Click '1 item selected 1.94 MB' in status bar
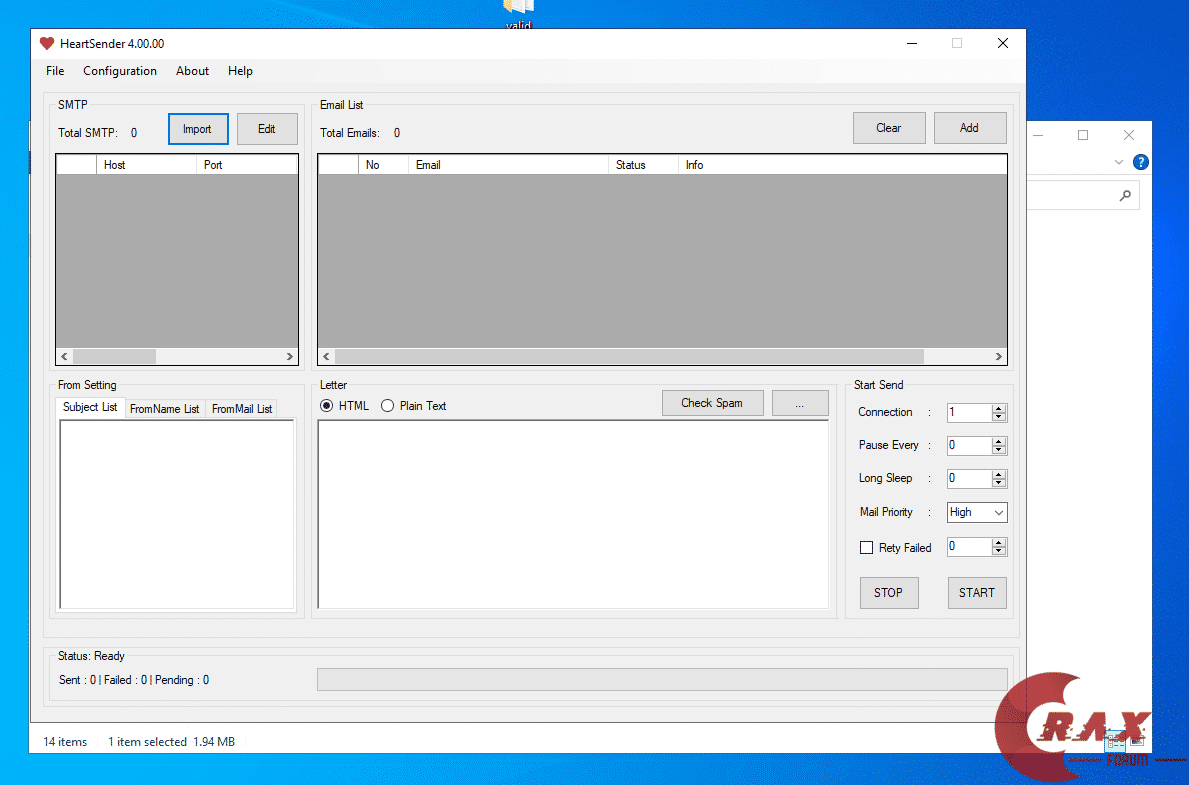This screenshot has height=785, width=1189. click(x=171, y=742)
